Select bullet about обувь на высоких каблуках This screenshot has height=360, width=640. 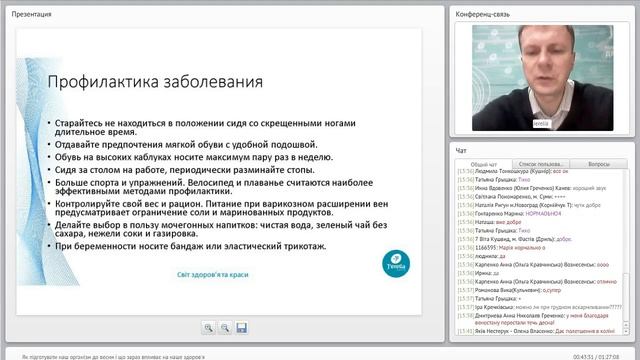[x=194, y=157]
